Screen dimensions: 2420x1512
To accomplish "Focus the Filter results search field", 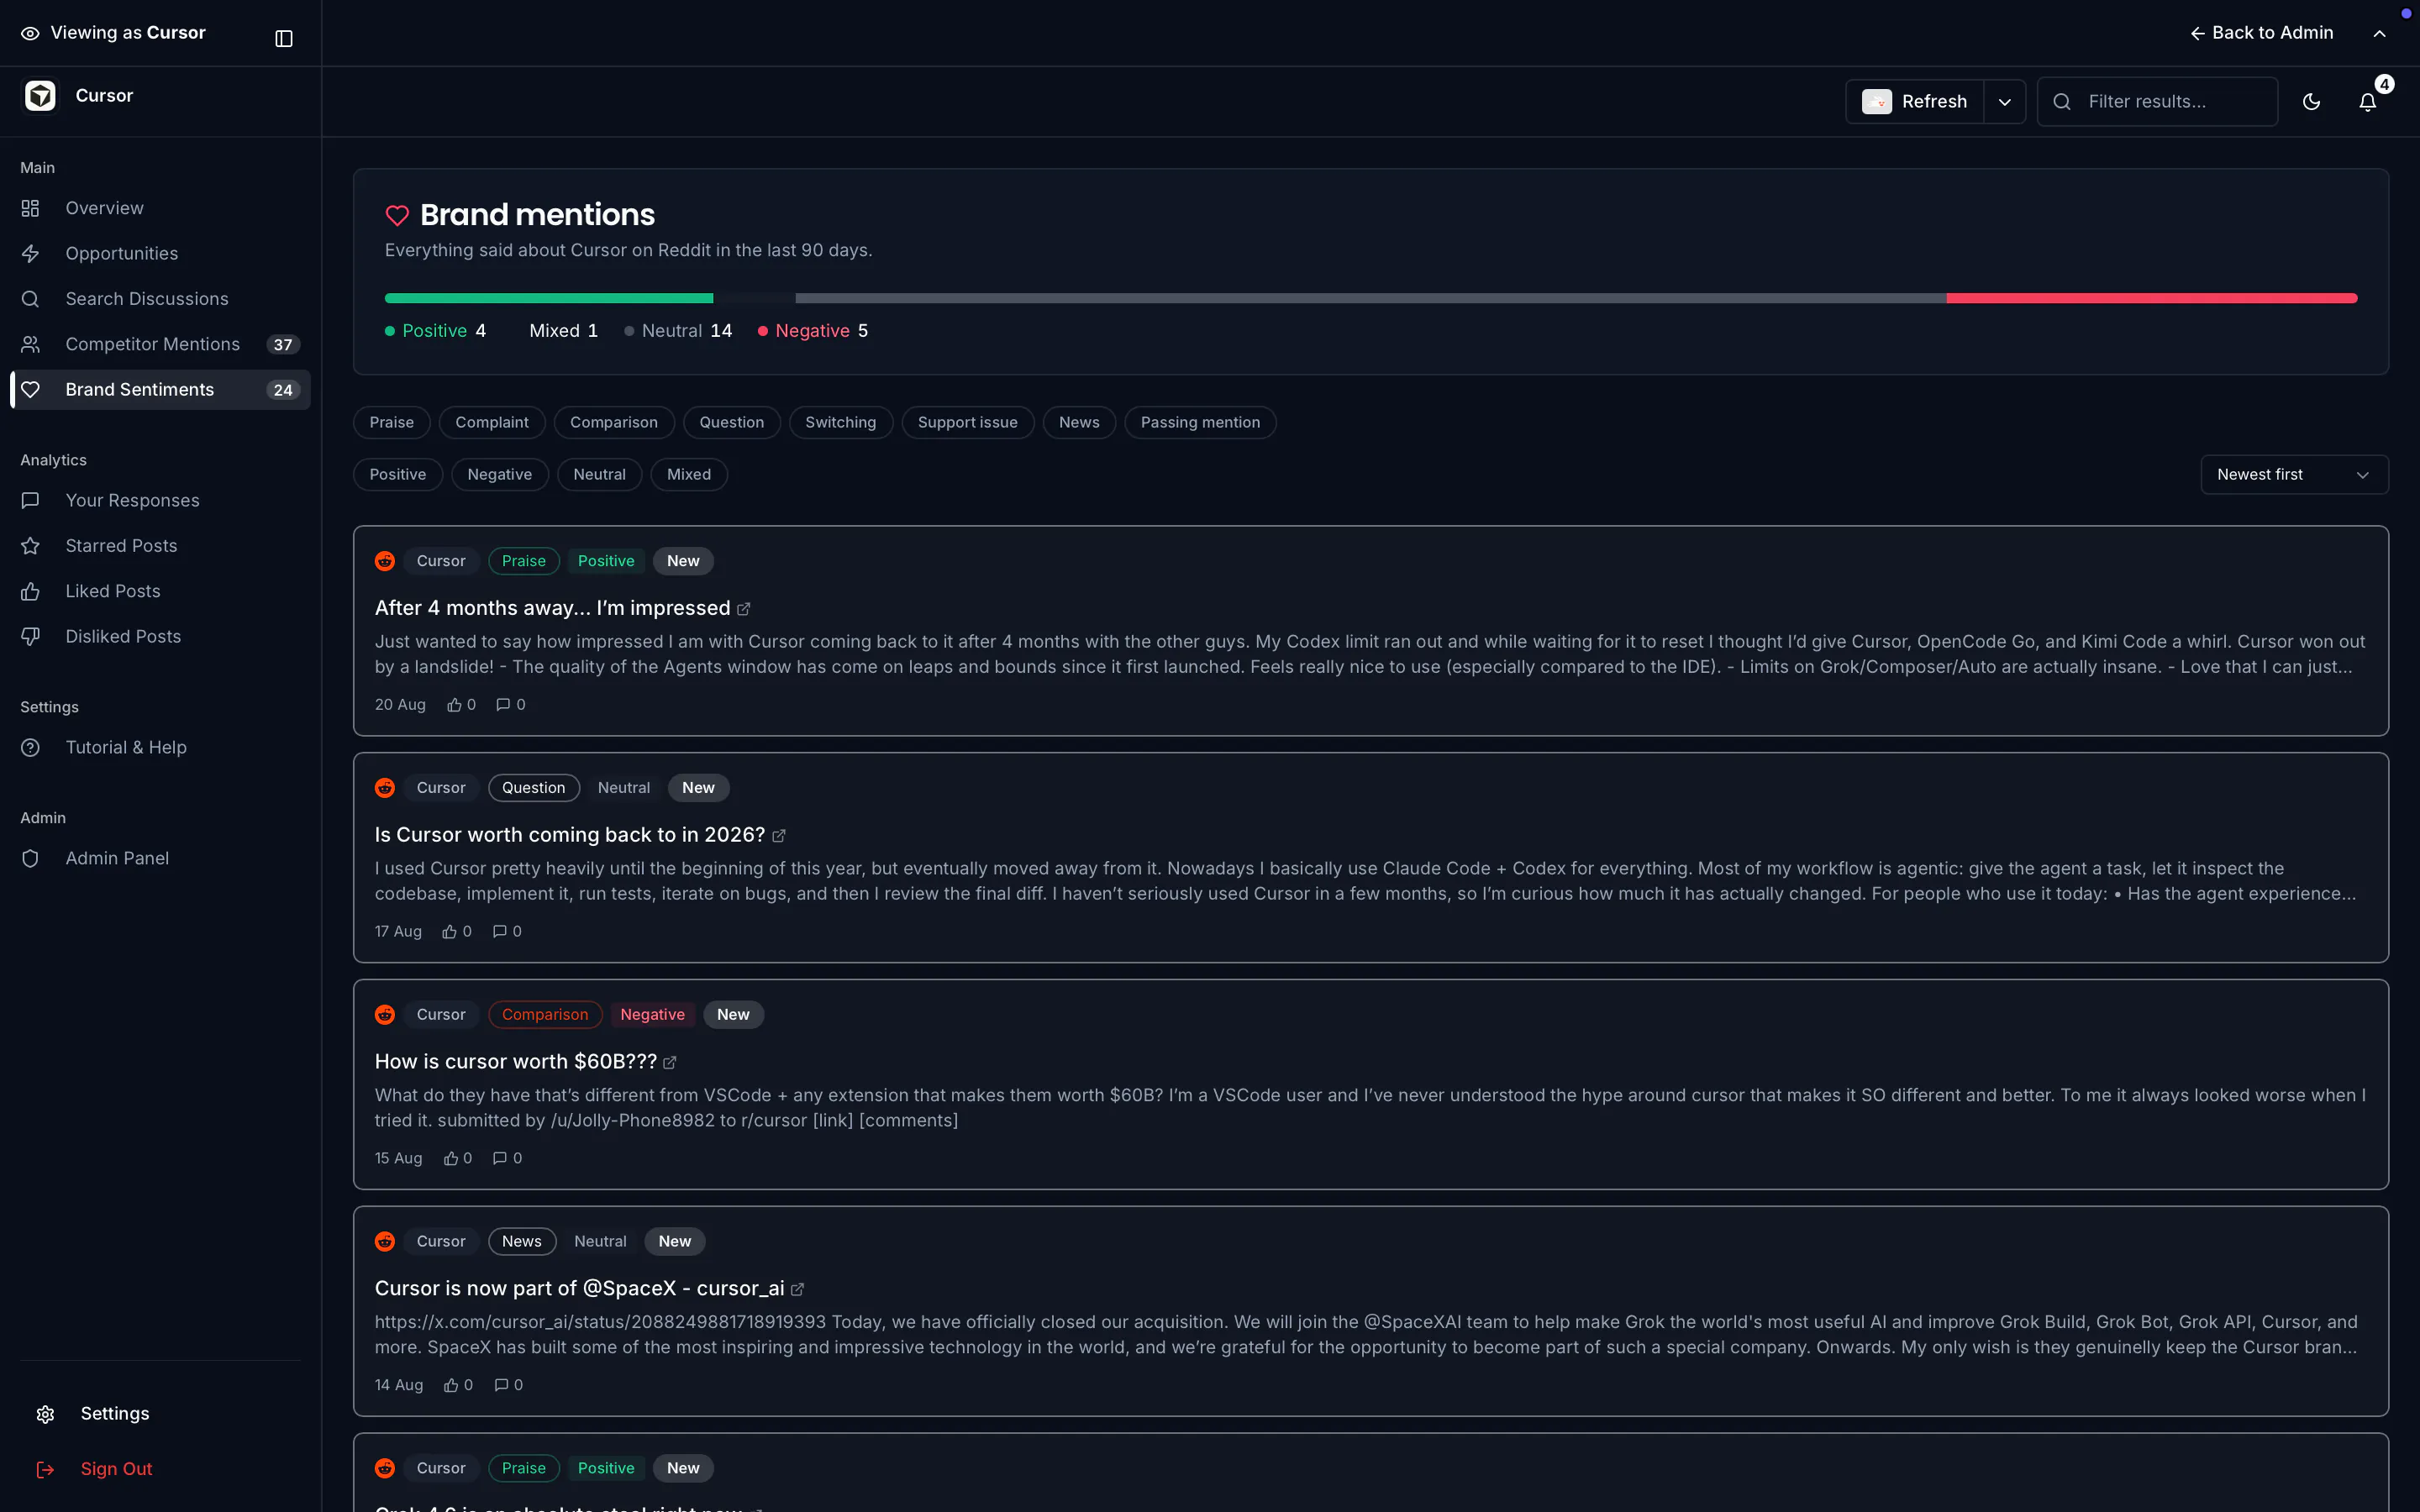I will click(x=2158, y=101).
